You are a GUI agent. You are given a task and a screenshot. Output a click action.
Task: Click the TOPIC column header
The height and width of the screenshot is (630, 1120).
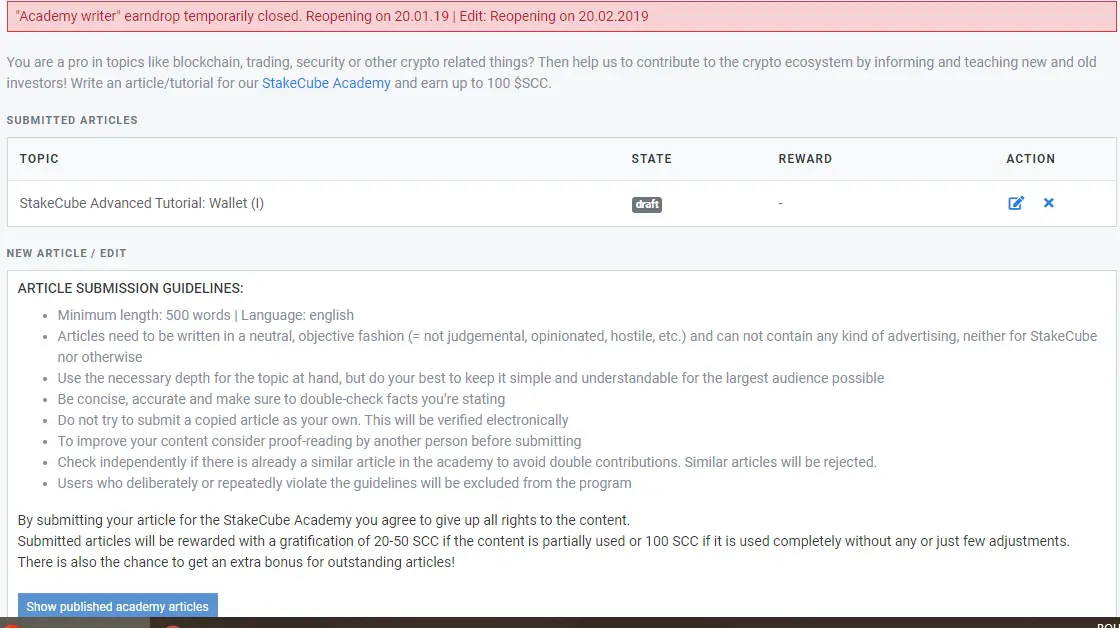click(x=39, y=159)
